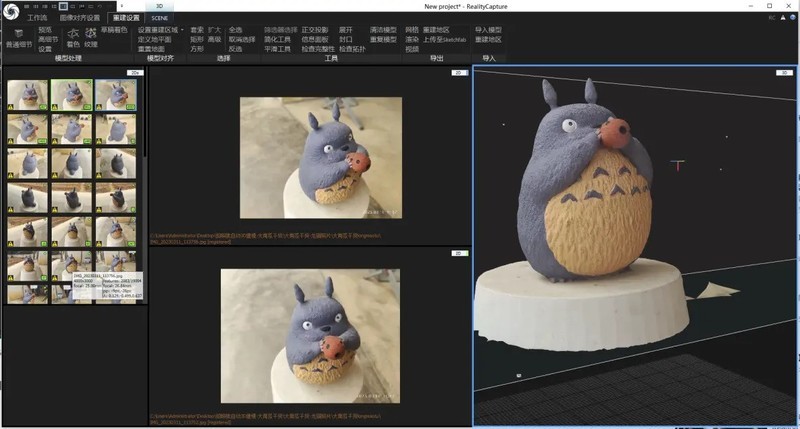Click the RC label near the notification bell
800x429 pixels.
coord(772,17)
